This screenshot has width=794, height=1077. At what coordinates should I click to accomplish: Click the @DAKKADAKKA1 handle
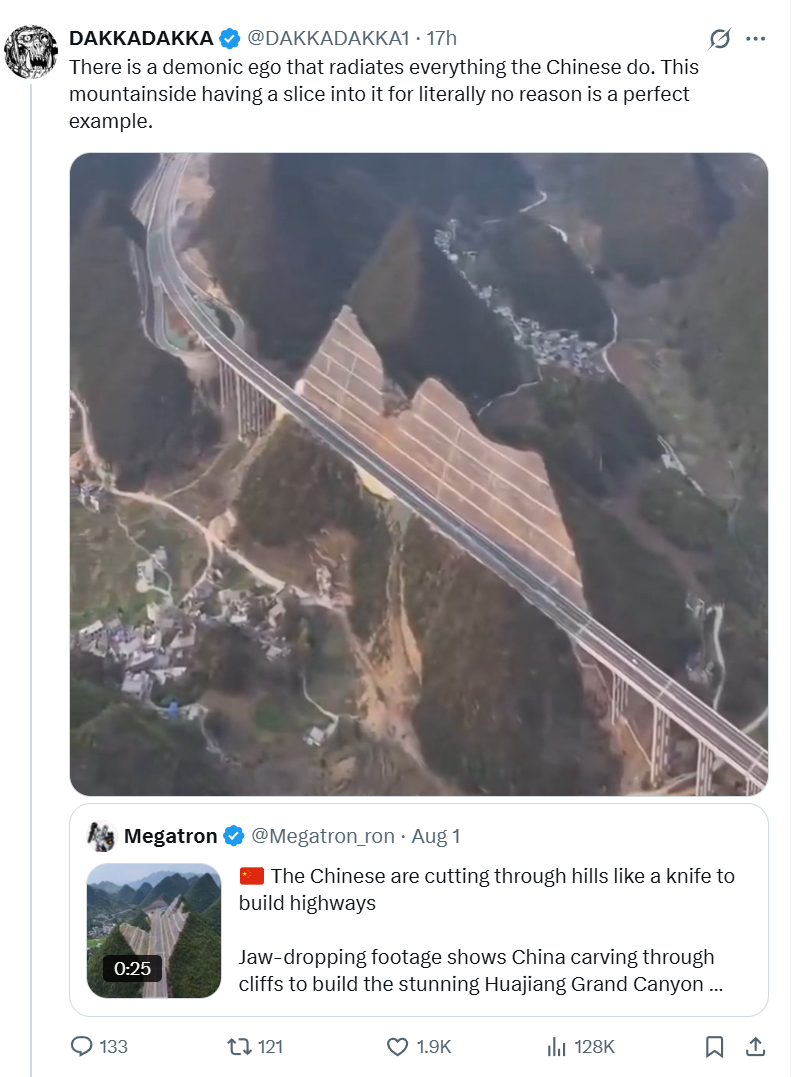coord(328,38)
